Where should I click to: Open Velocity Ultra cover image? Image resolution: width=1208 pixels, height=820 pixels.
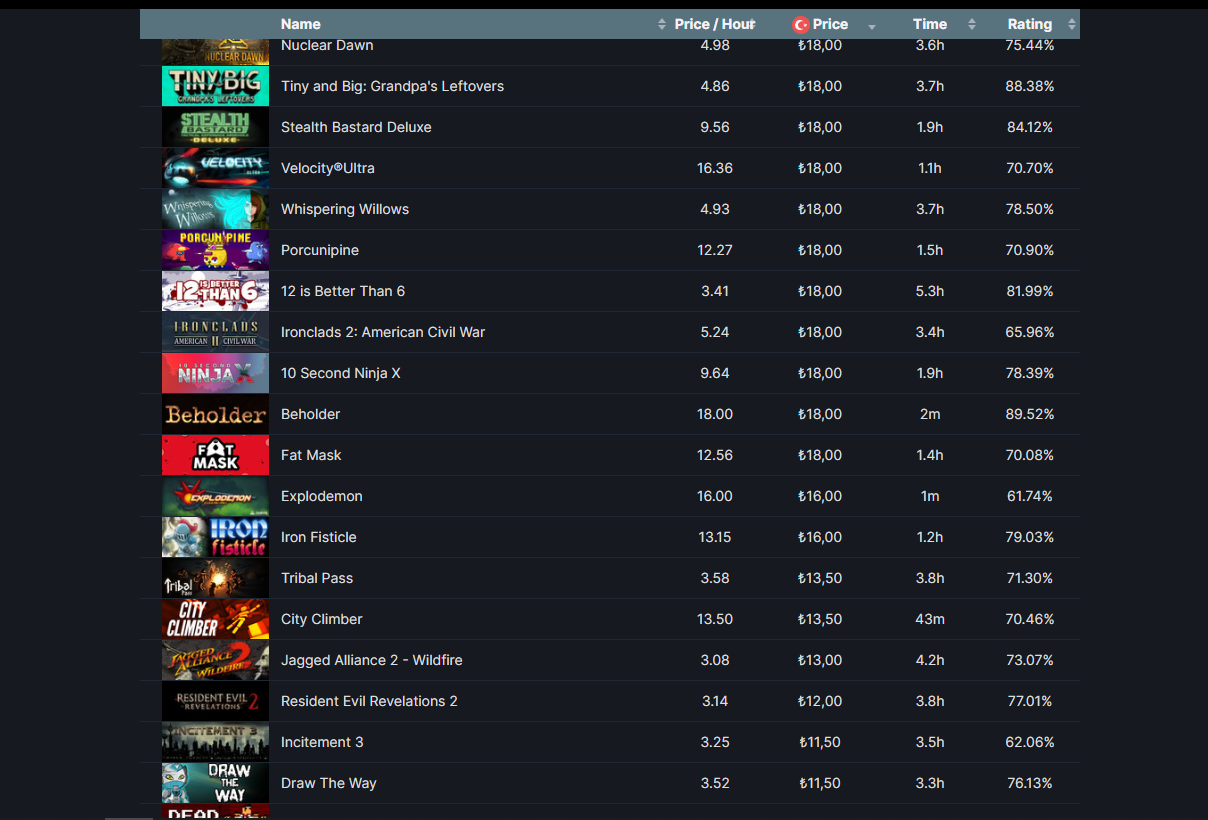(215, 168)
